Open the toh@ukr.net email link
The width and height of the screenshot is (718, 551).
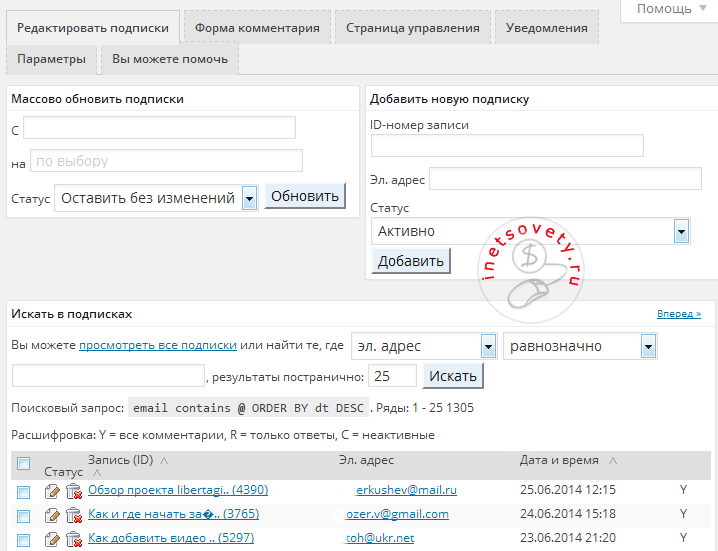tap(379, 538)
